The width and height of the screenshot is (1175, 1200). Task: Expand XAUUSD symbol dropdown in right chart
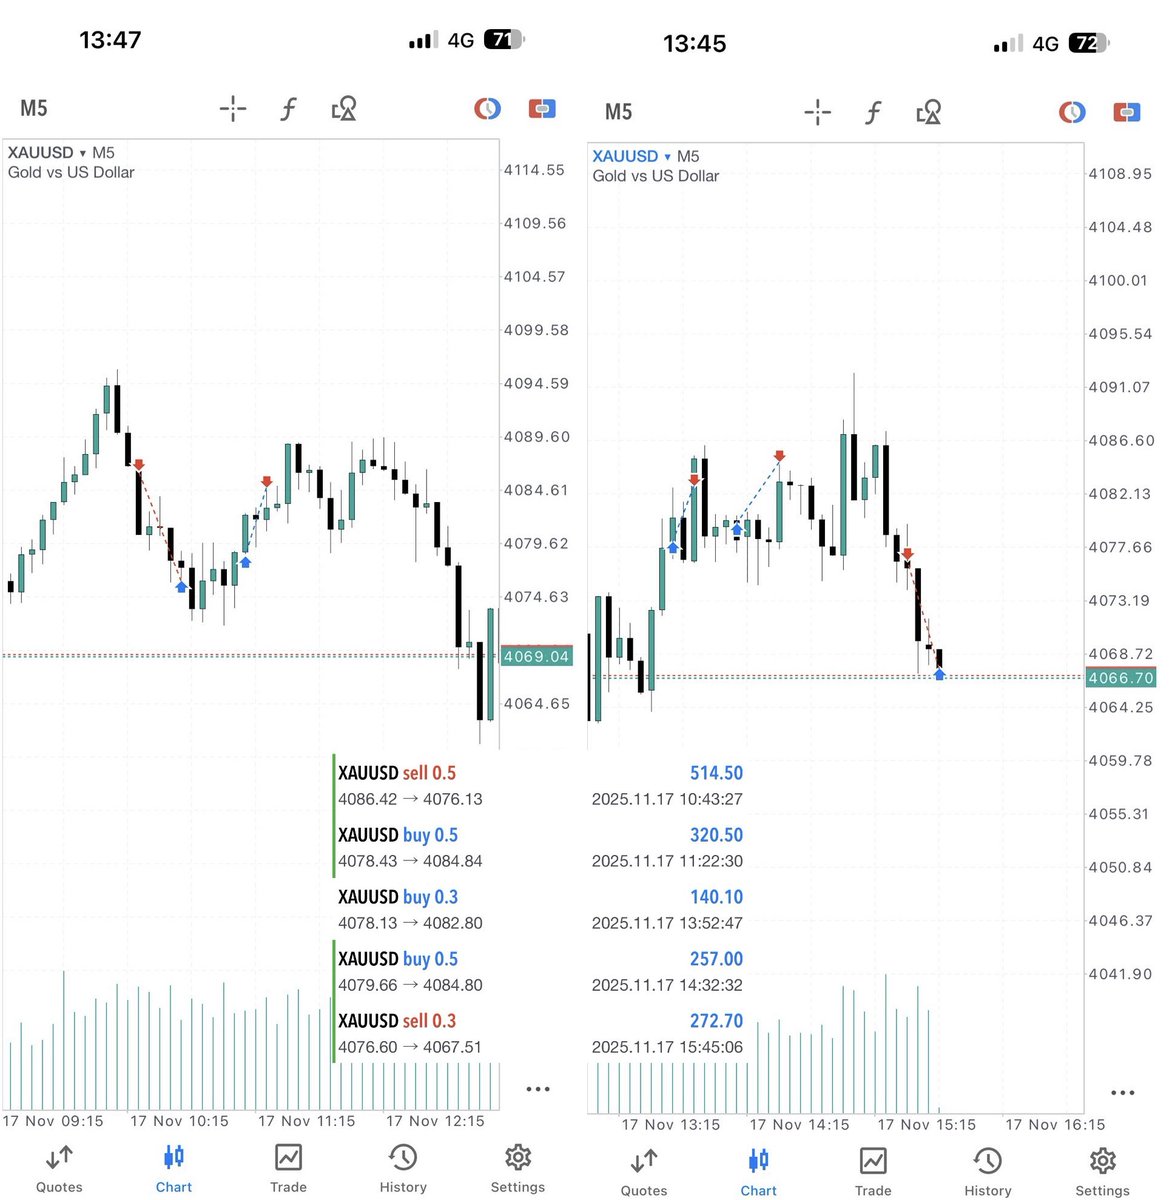[x=632, y=156]
